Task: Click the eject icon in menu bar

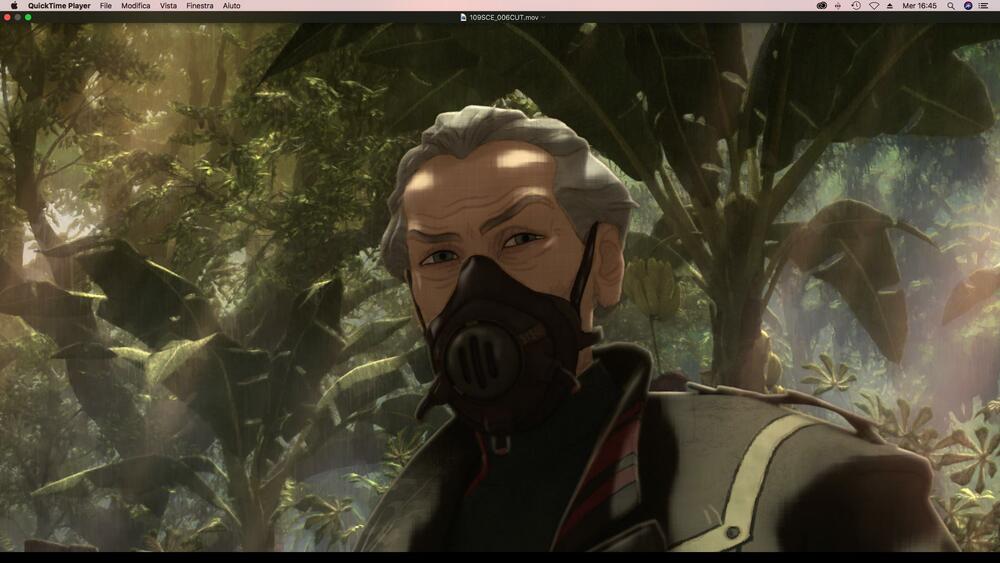Action: [890, 6]
